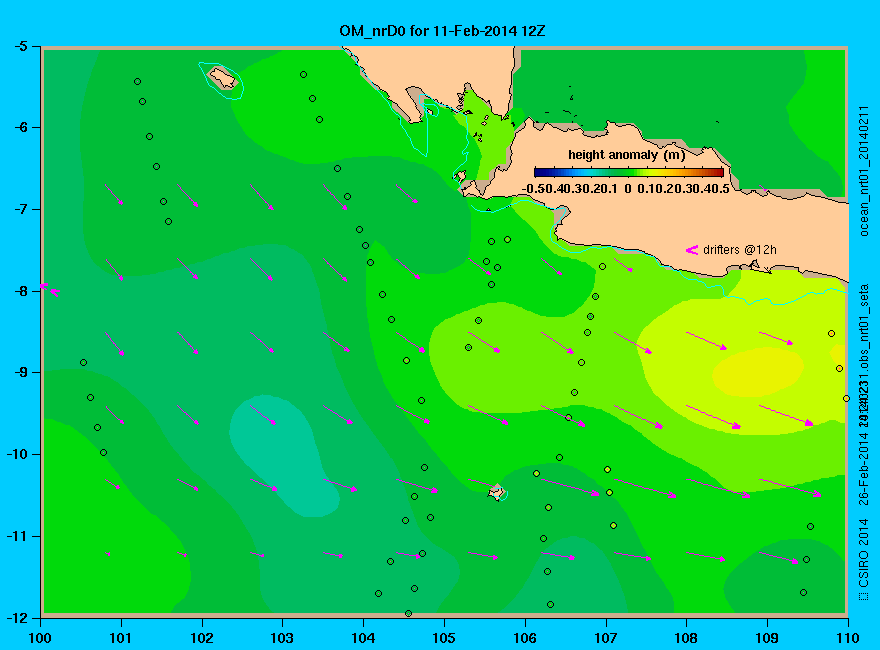Click the plot title "OM_nrD0 for 11-Feb-2014 12Z"
This screenshot has height=650, width=880.
click(442, 31)
